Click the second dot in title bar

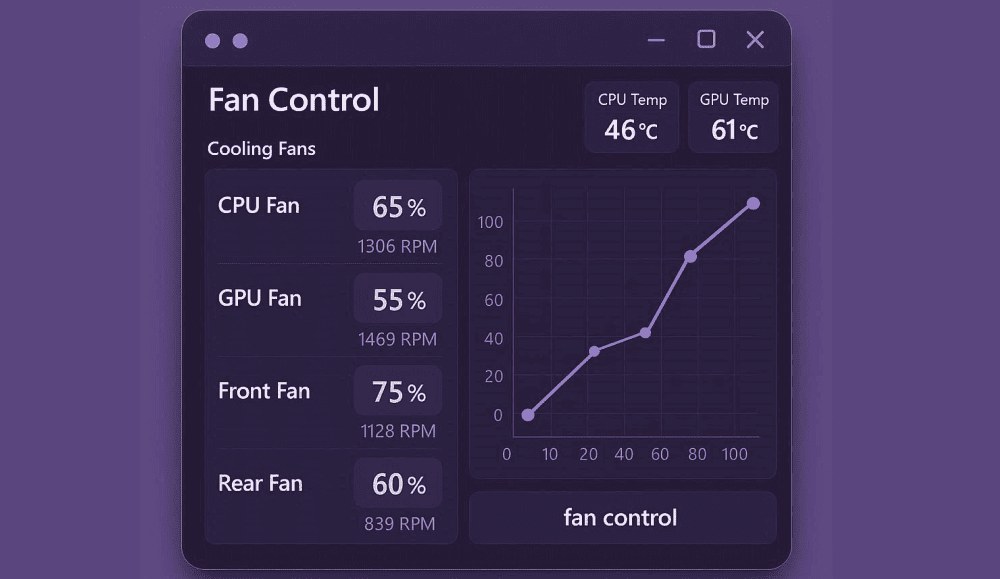pyautogui.click(x=240, y=41)
